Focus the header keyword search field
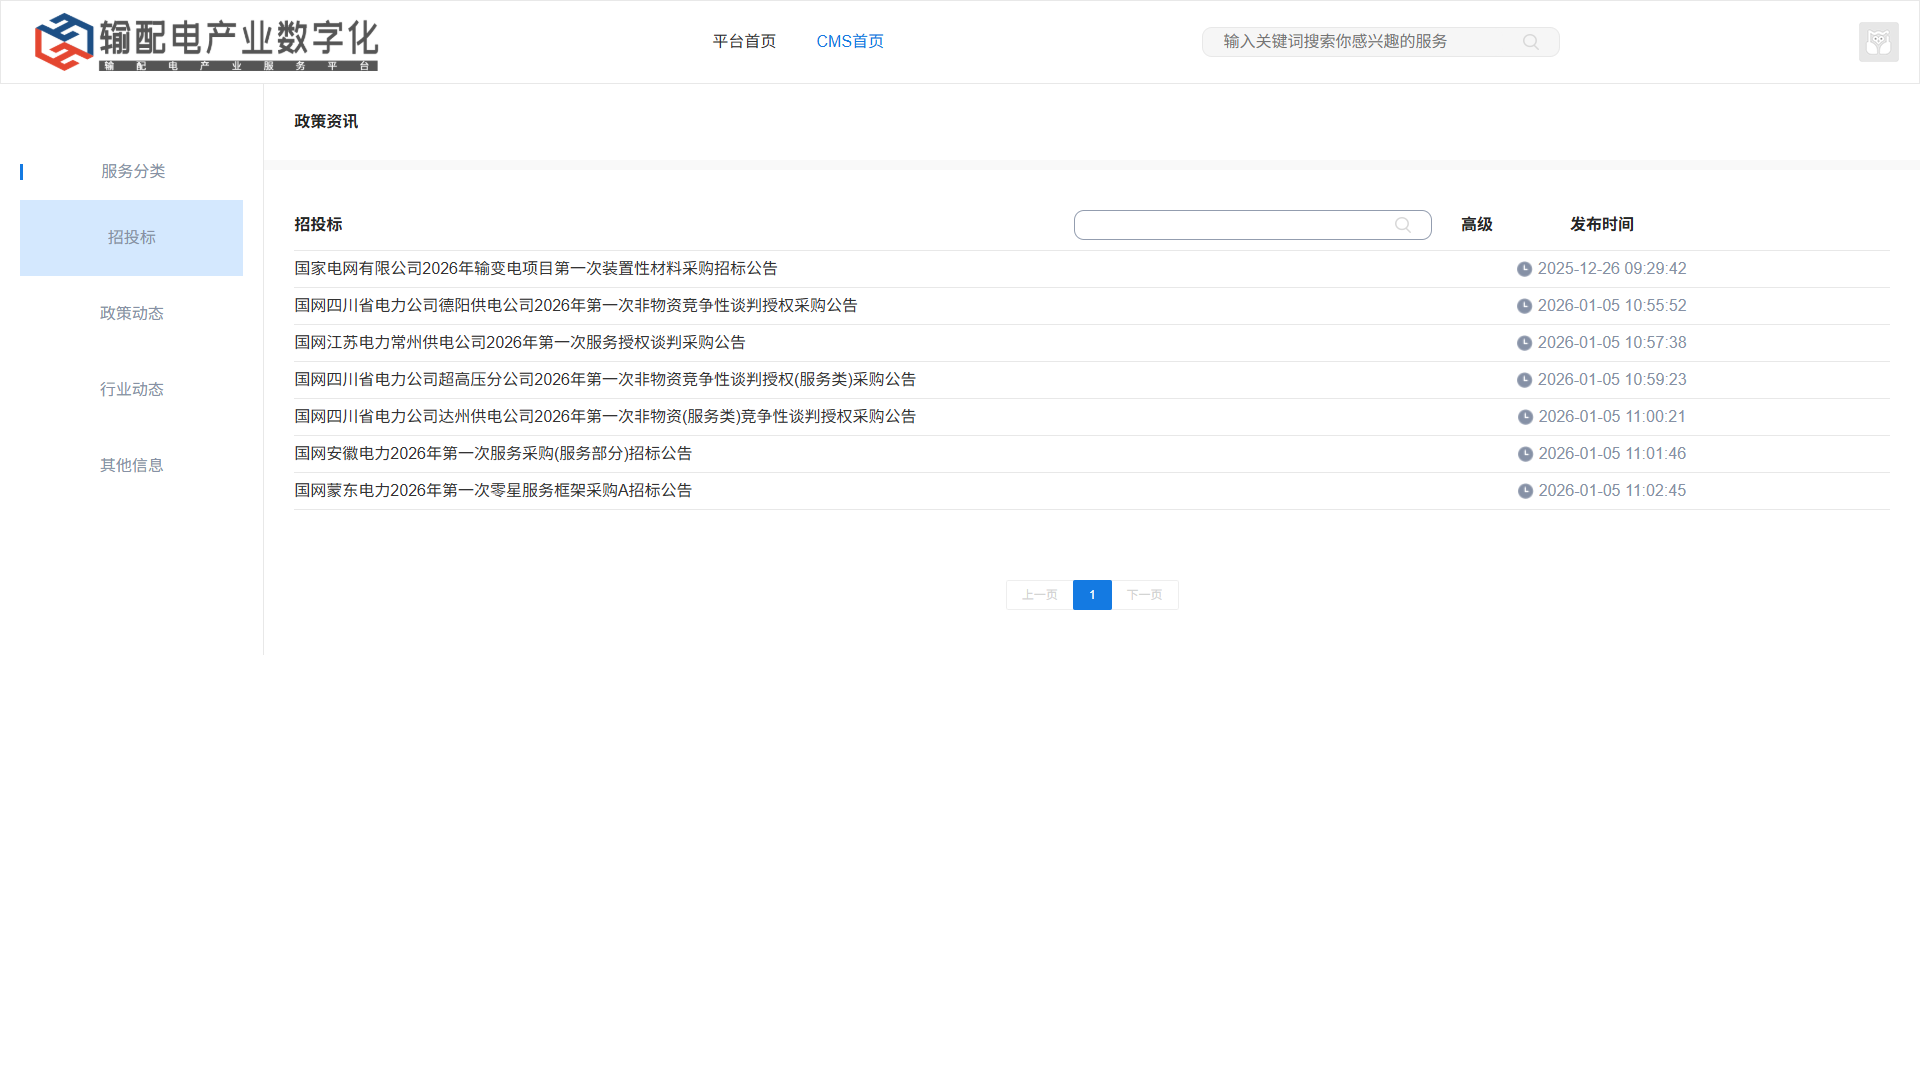Image resolution: width=1920 pixels, height=1080 pixels. (1360, 41)
